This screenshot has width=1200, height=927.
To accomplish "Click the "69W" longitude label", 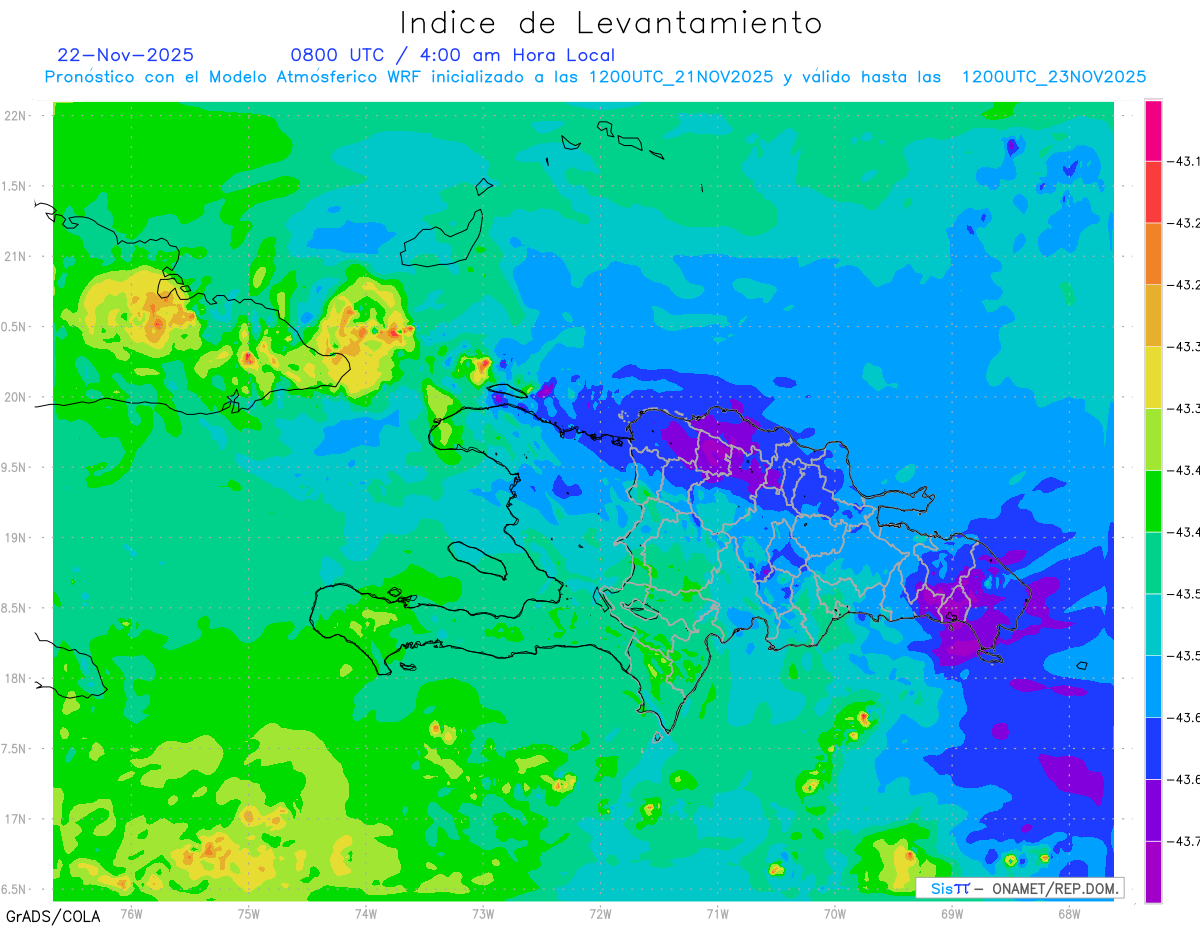I will pyautogui.click(x=951, y=913).
